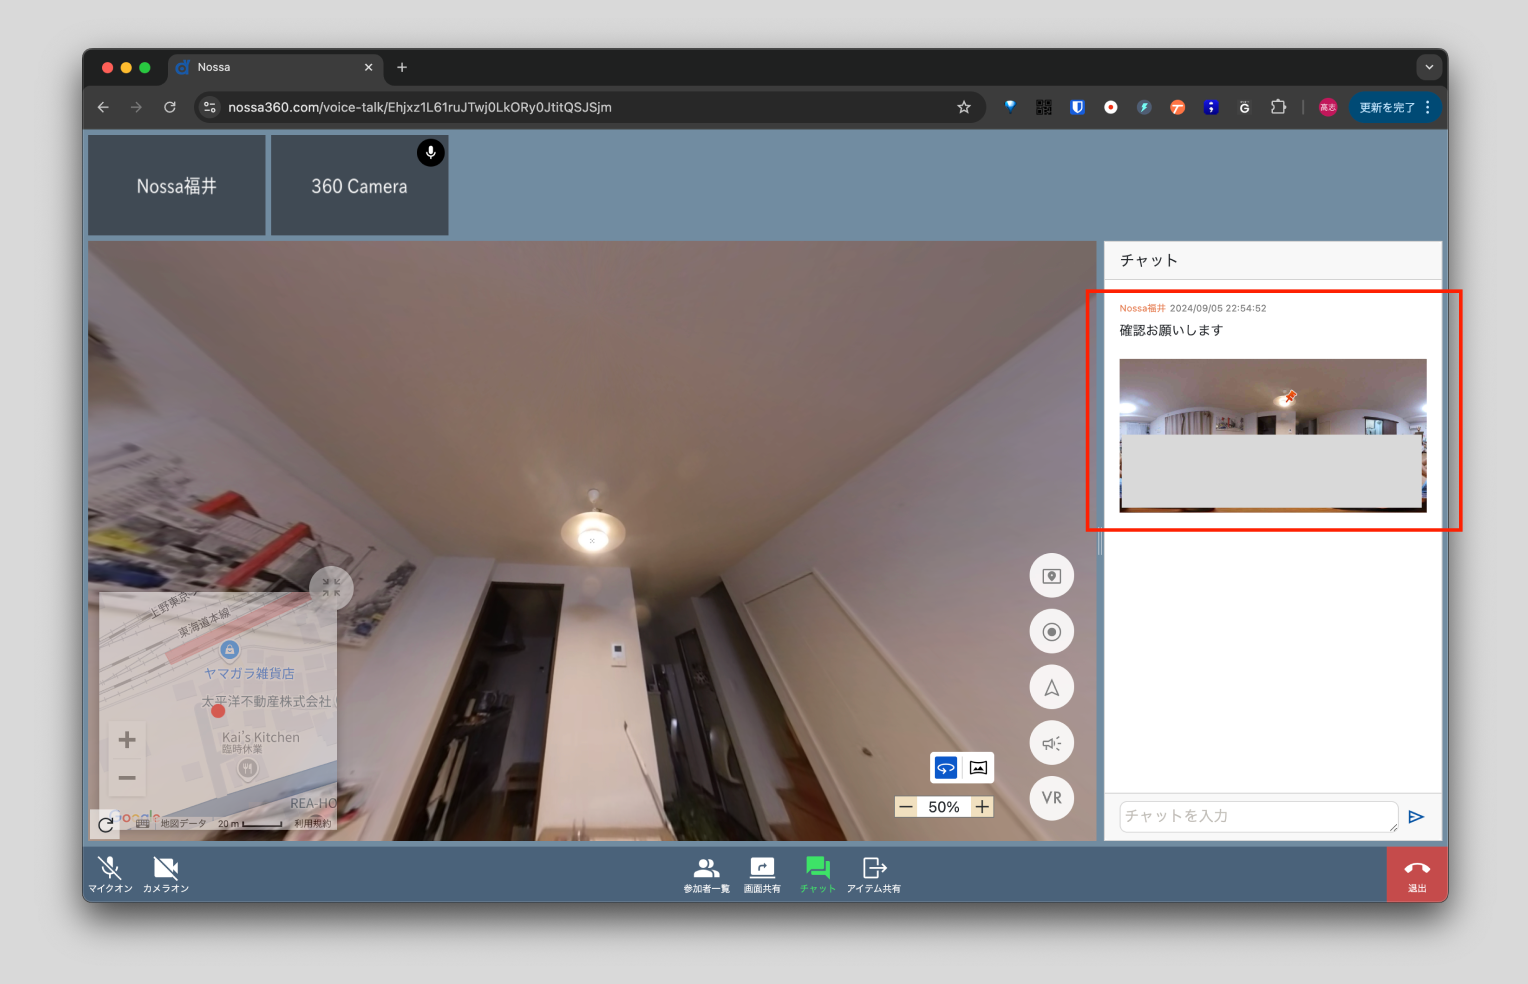
Task: Select the 360 Camera participant tile
Action: tap(359, 186)
